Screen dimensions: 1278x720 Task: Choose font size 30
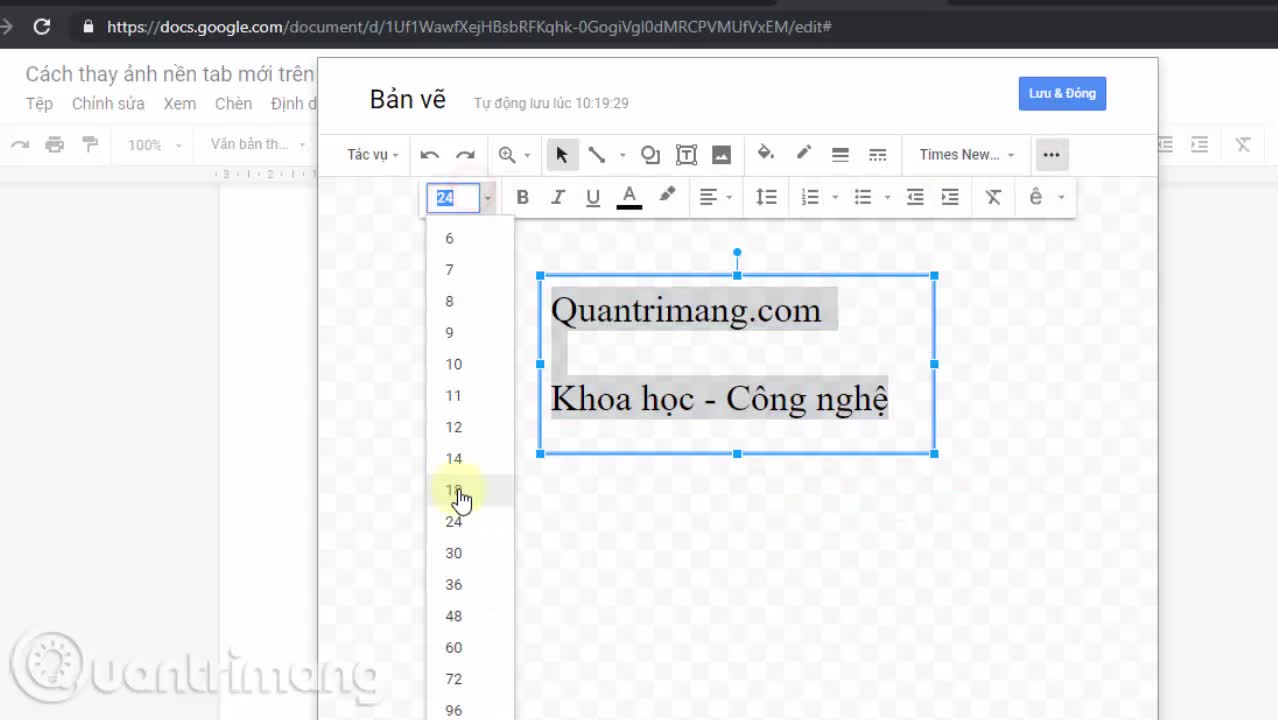(470, 553)
